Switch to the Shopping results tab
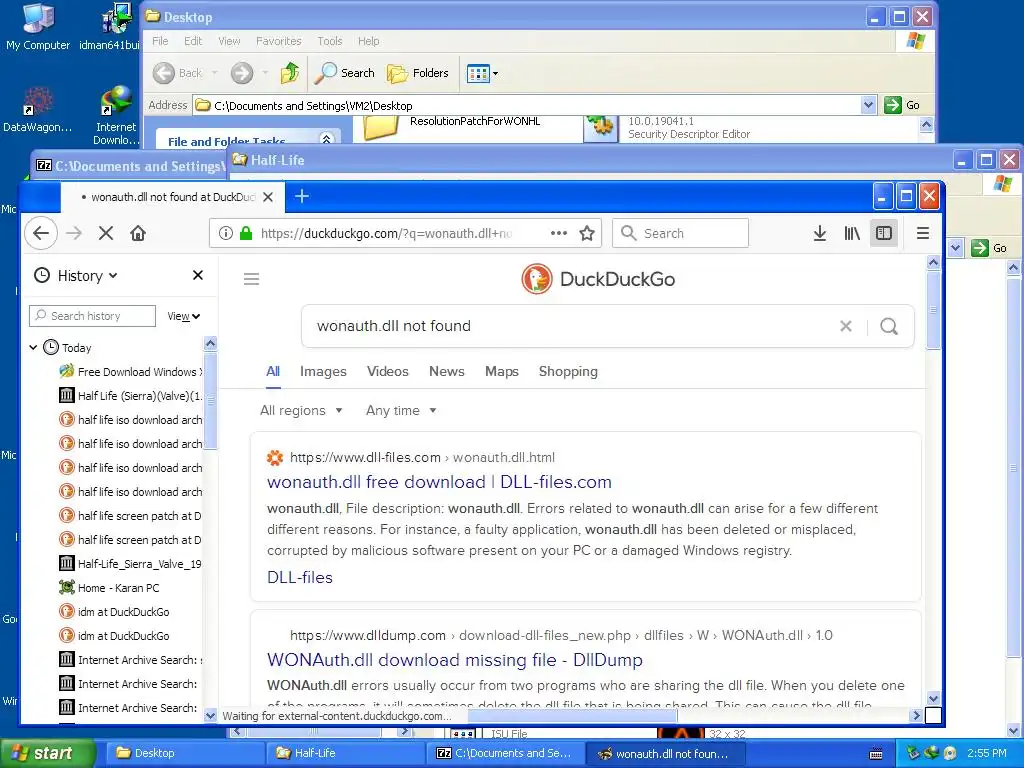Viewport: 1024px width, 768px height. pos(568,371)
